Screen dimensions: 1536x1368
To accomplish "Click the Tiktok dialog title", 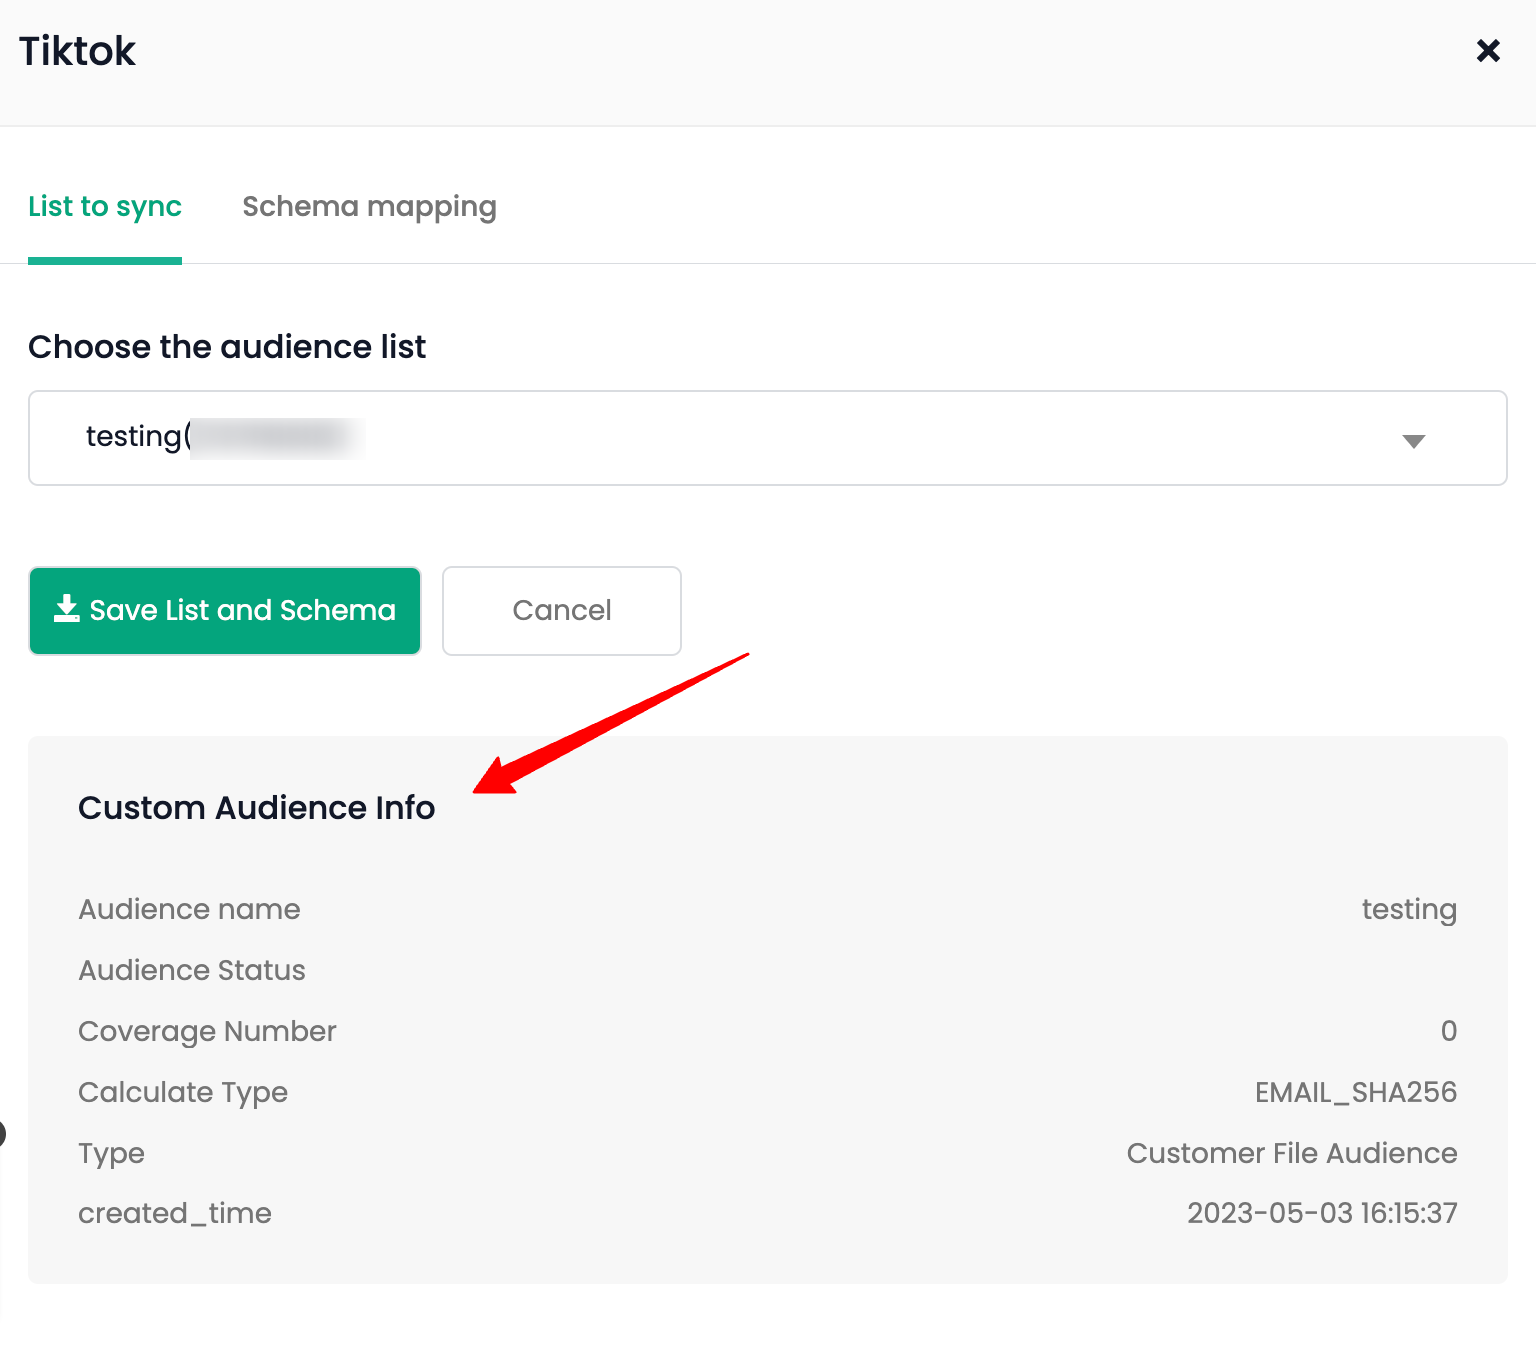I will [x=77, y=50].
